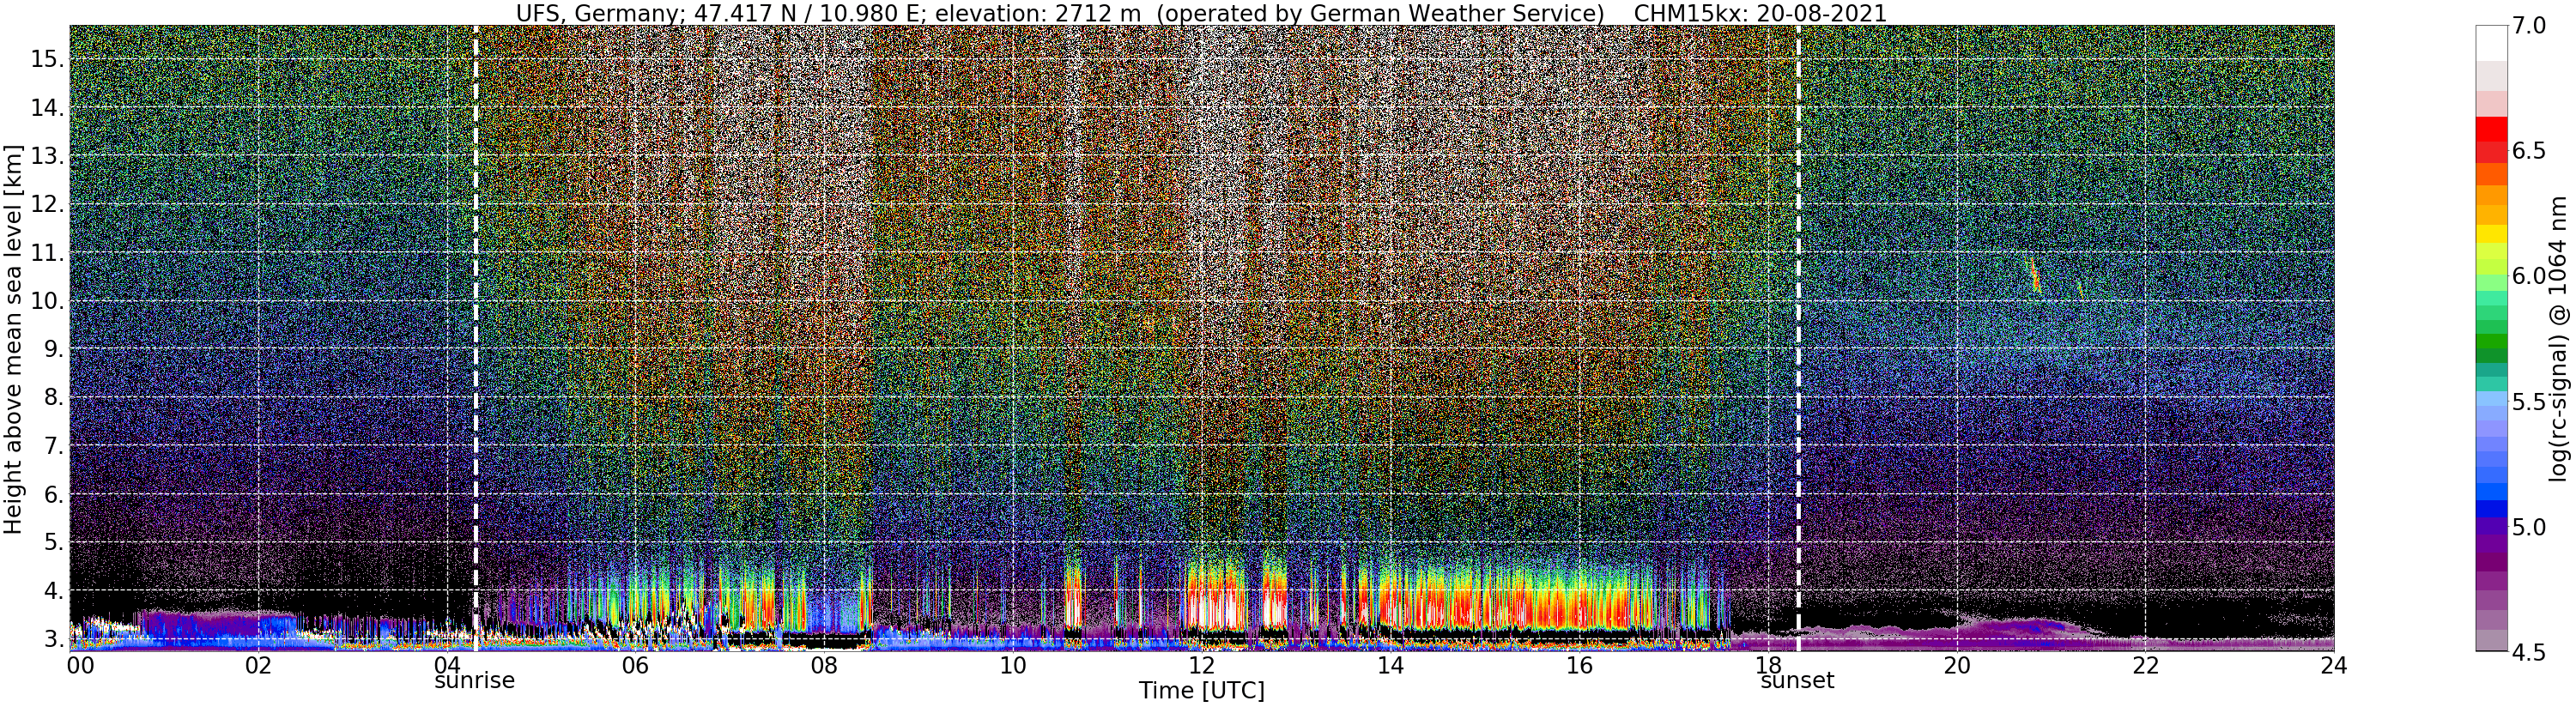This screenshot has height=707, width=2576.
Task: Click the white dashed sunset marker line
Action: (1798, 338)
